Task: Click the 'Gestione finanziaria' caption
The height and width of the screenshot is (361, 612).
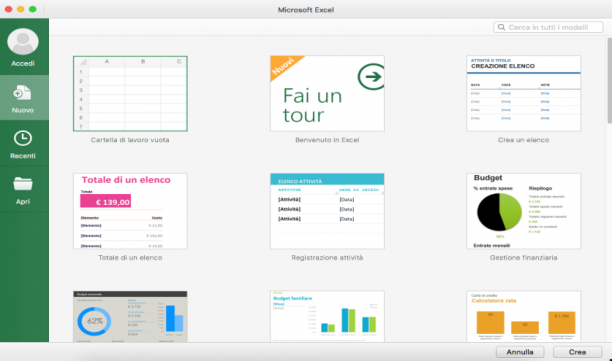Action: (523, 258)
